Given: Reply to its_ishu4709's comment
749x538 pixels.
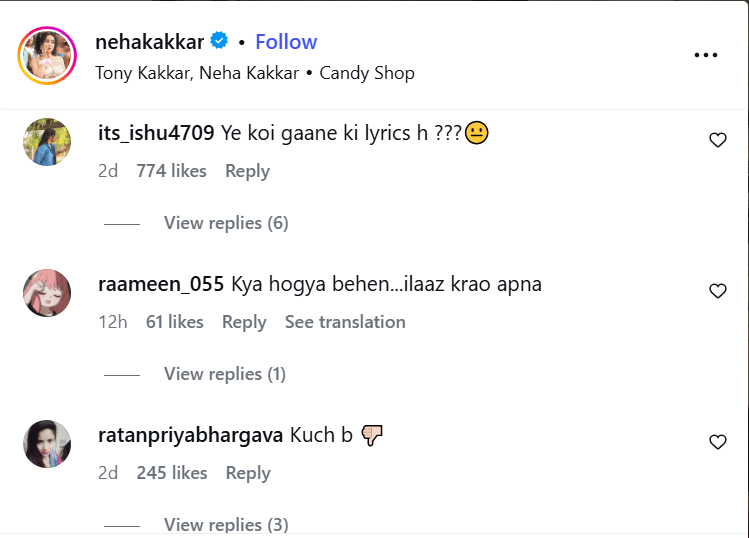Looking at the screenshot, I should coord(247,171).
